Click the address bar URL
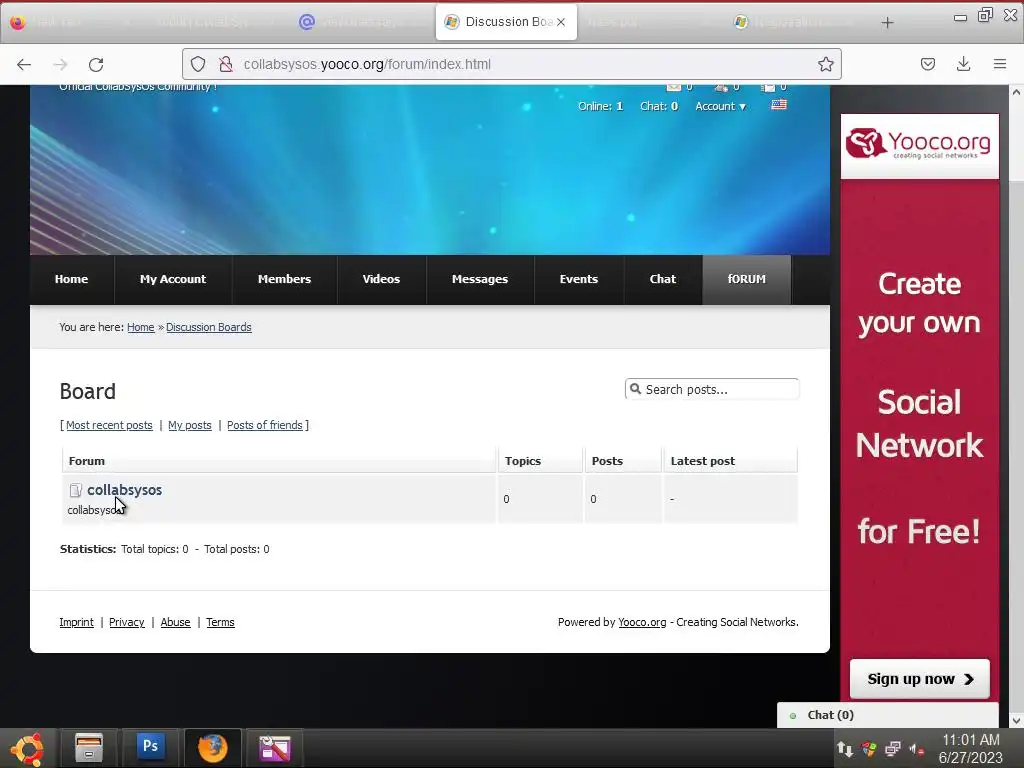1024x768 pixels. (367, 64)
